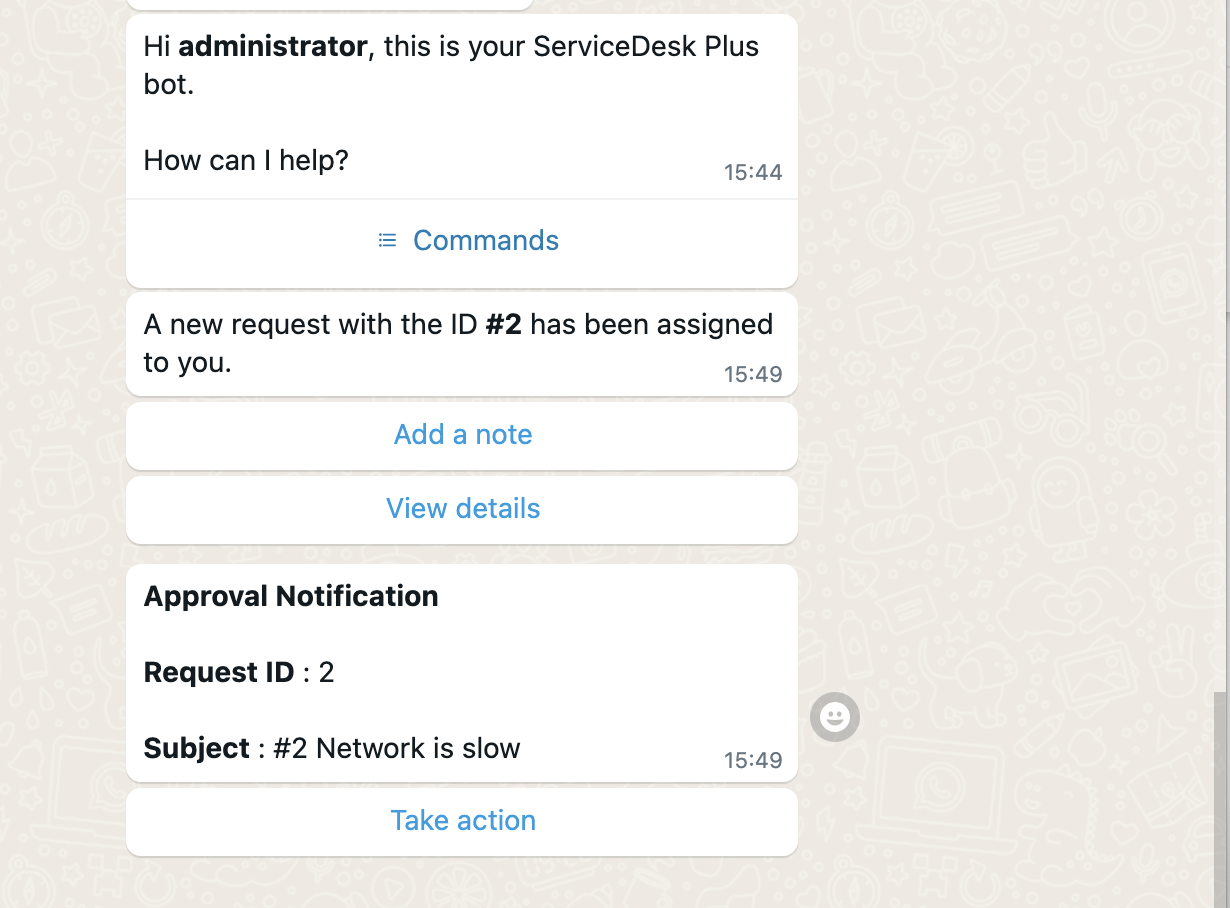Click the 15:49 timestamp on the request-assigned message
The width and height of the screenshot is (1230, 908).
(753, 374)
